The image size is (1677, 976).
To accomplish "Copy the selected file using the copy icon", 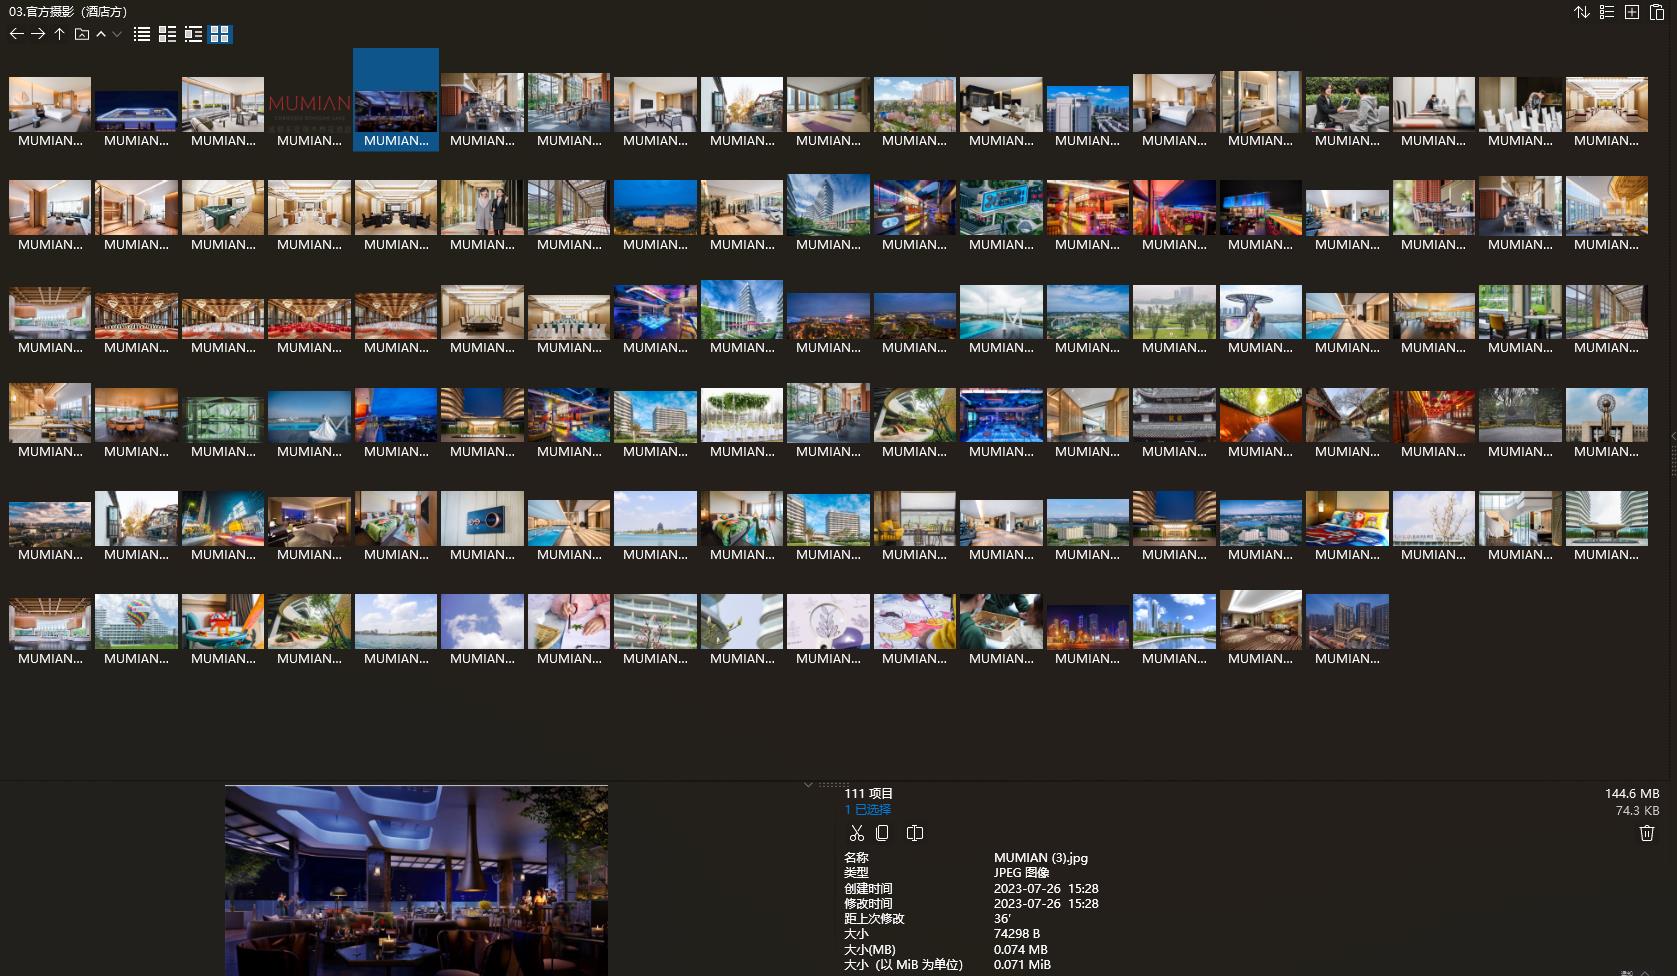I will 882,833.
